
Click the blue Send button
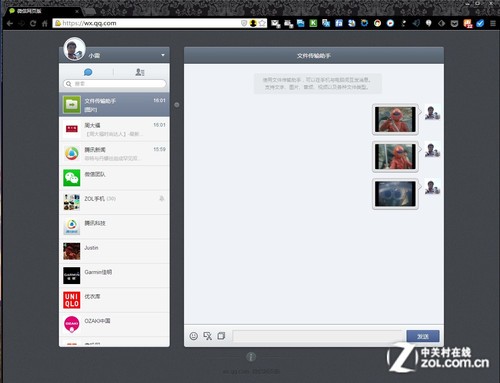tap(423, 336)
